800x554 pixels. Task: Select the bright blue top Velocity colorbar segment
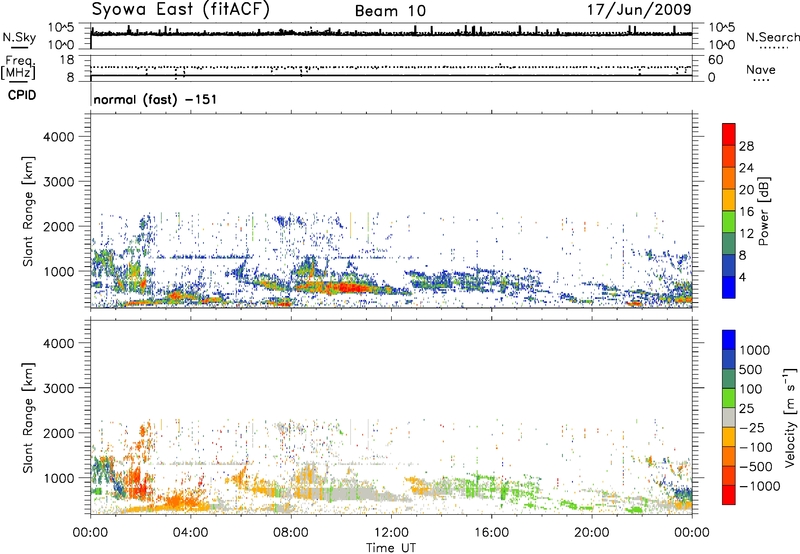pos(729,340)
